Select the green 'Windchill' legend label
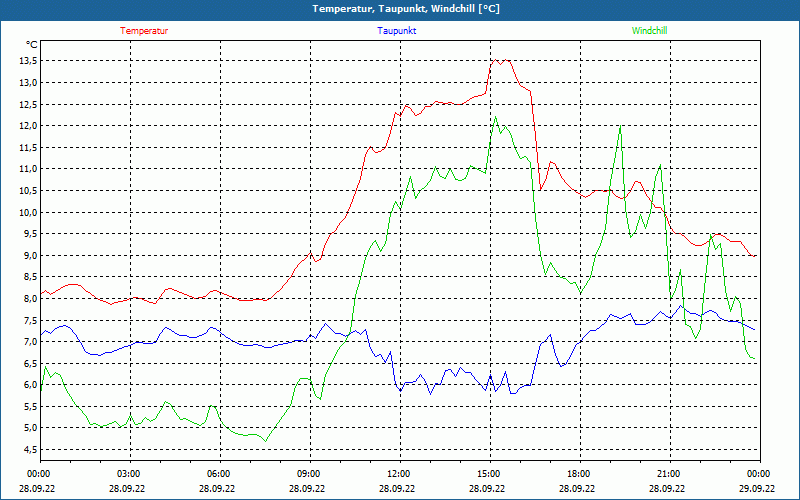The width and height of the screenshot is (800, 500). click(649, 31)
